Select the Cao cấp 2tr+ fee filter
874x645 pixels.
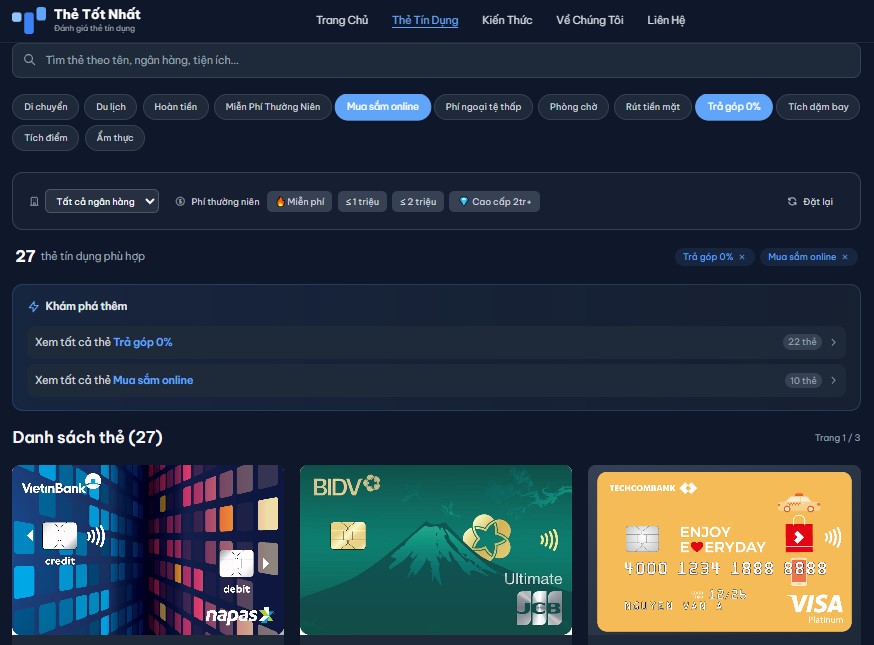click(x=494, y=201)
